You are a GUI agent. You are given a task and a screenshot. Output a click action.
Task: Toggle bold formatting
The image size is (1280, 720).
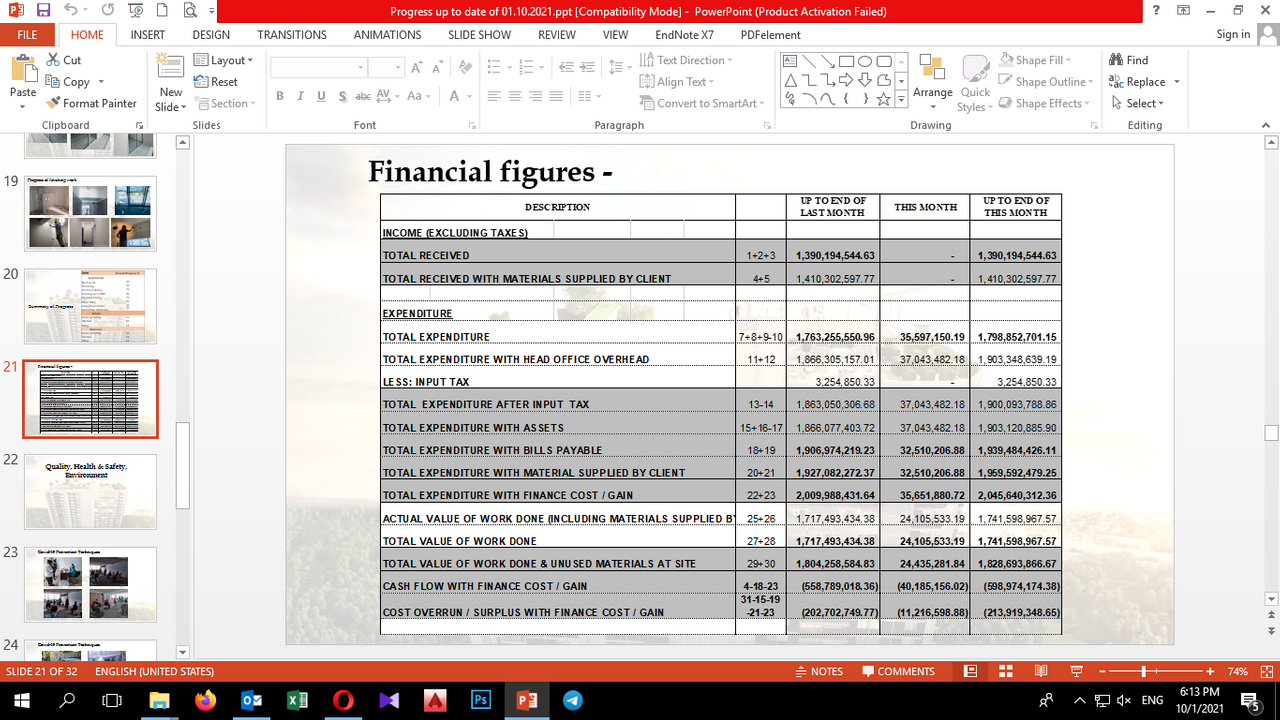(280, 96)
